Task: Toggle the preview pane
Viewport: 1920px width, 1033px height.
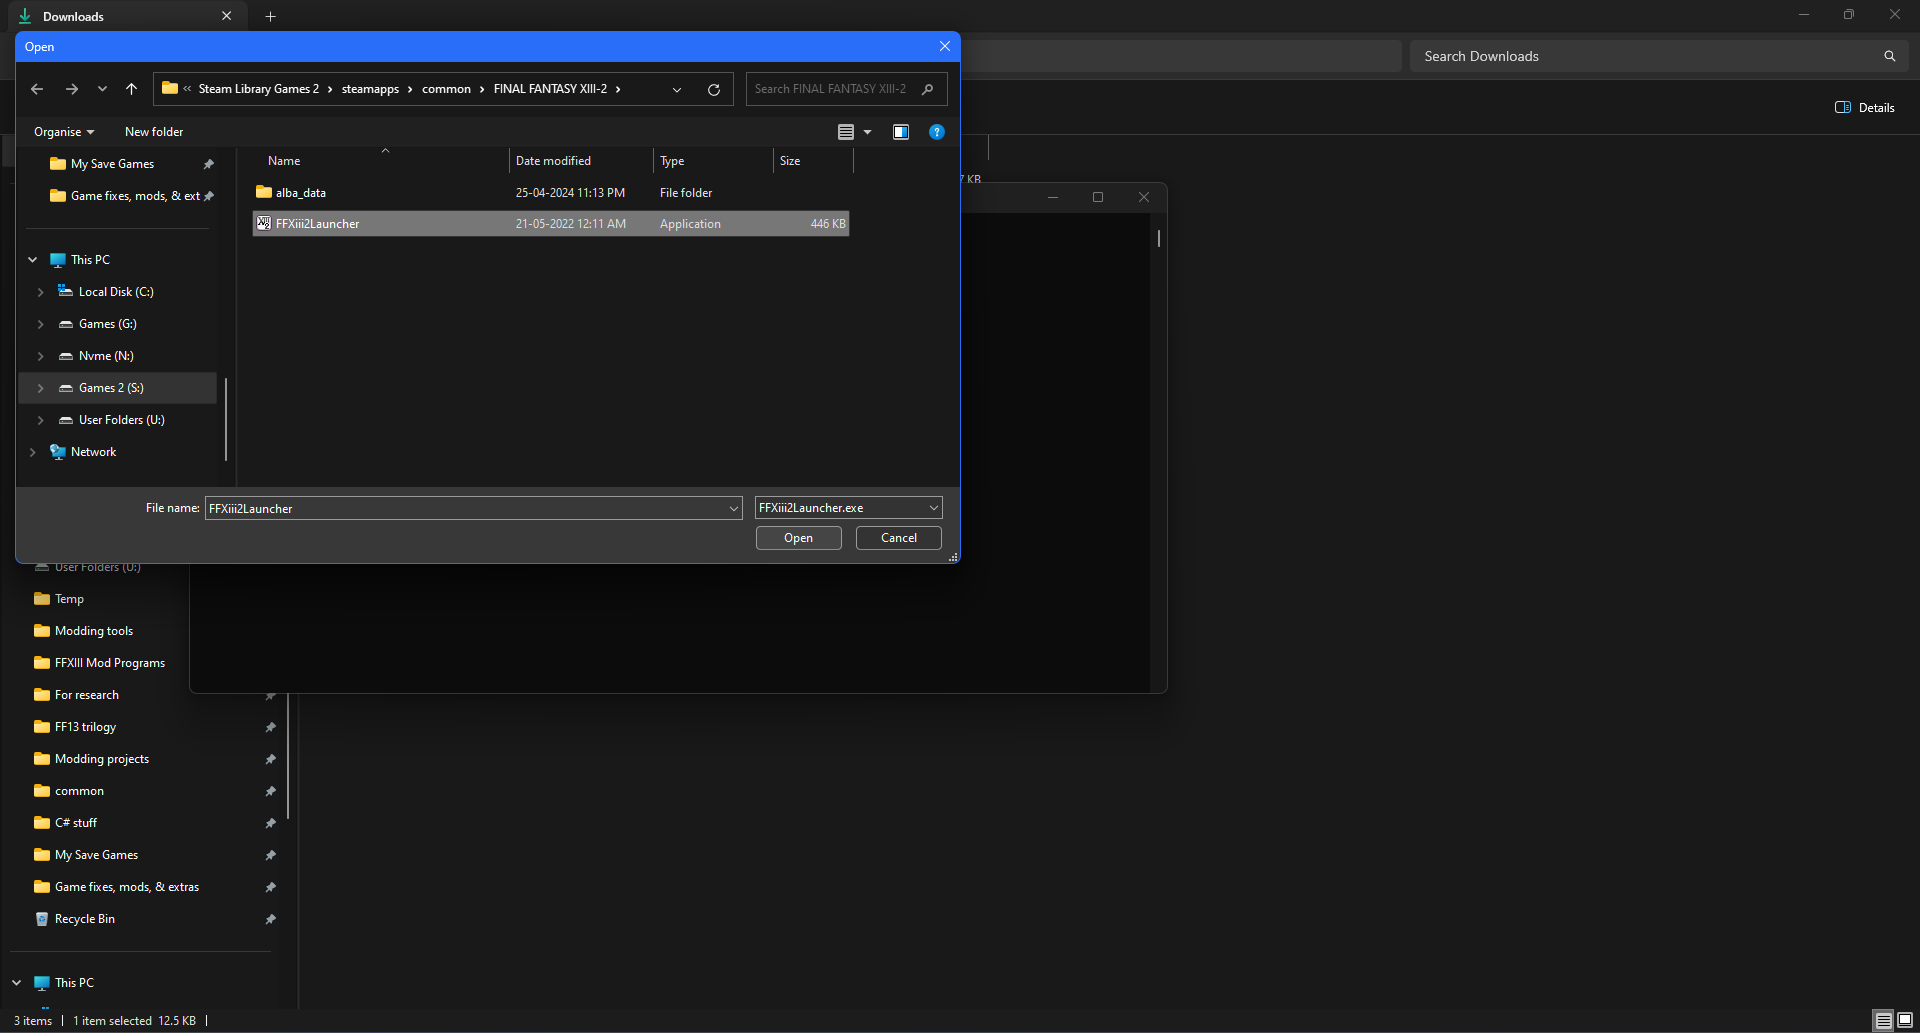Action: (x=901, y=132)
